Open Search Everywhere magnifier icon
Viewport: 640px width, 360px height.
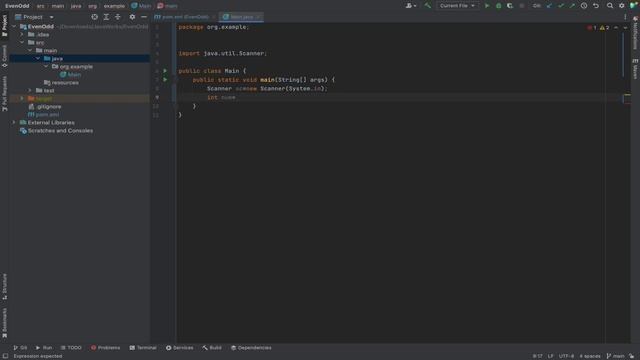(x=610, y=6)
